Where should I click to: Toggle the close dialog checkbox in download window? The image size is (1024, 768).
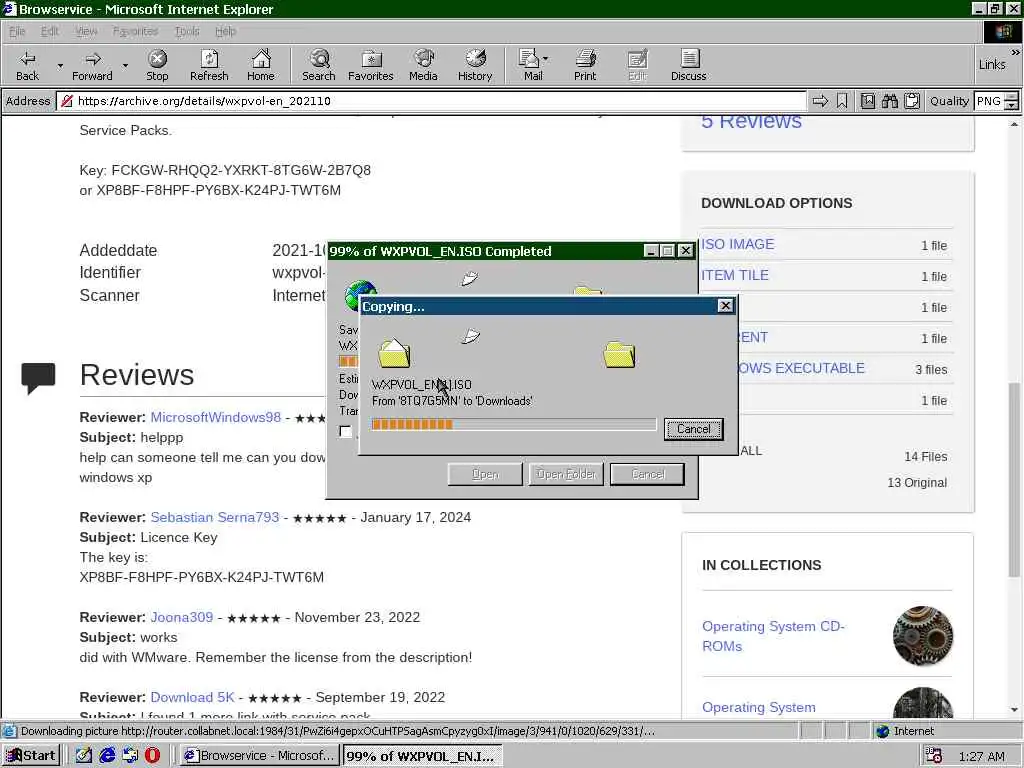(x=345, y=431)
